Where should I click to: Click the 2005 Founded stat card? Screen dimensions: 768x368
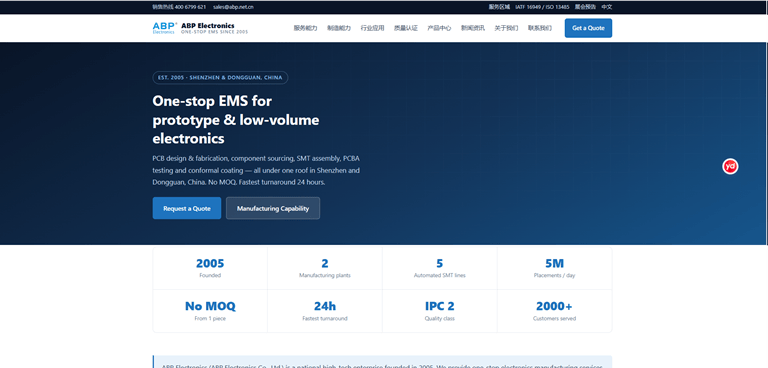pyautogui.click(x=210, y=268)
